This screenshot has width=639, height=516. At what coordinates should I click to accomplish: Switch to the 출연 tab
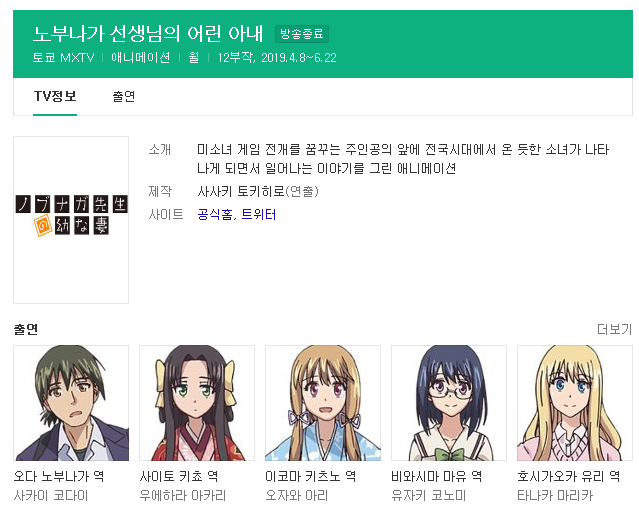coord(123,97)
